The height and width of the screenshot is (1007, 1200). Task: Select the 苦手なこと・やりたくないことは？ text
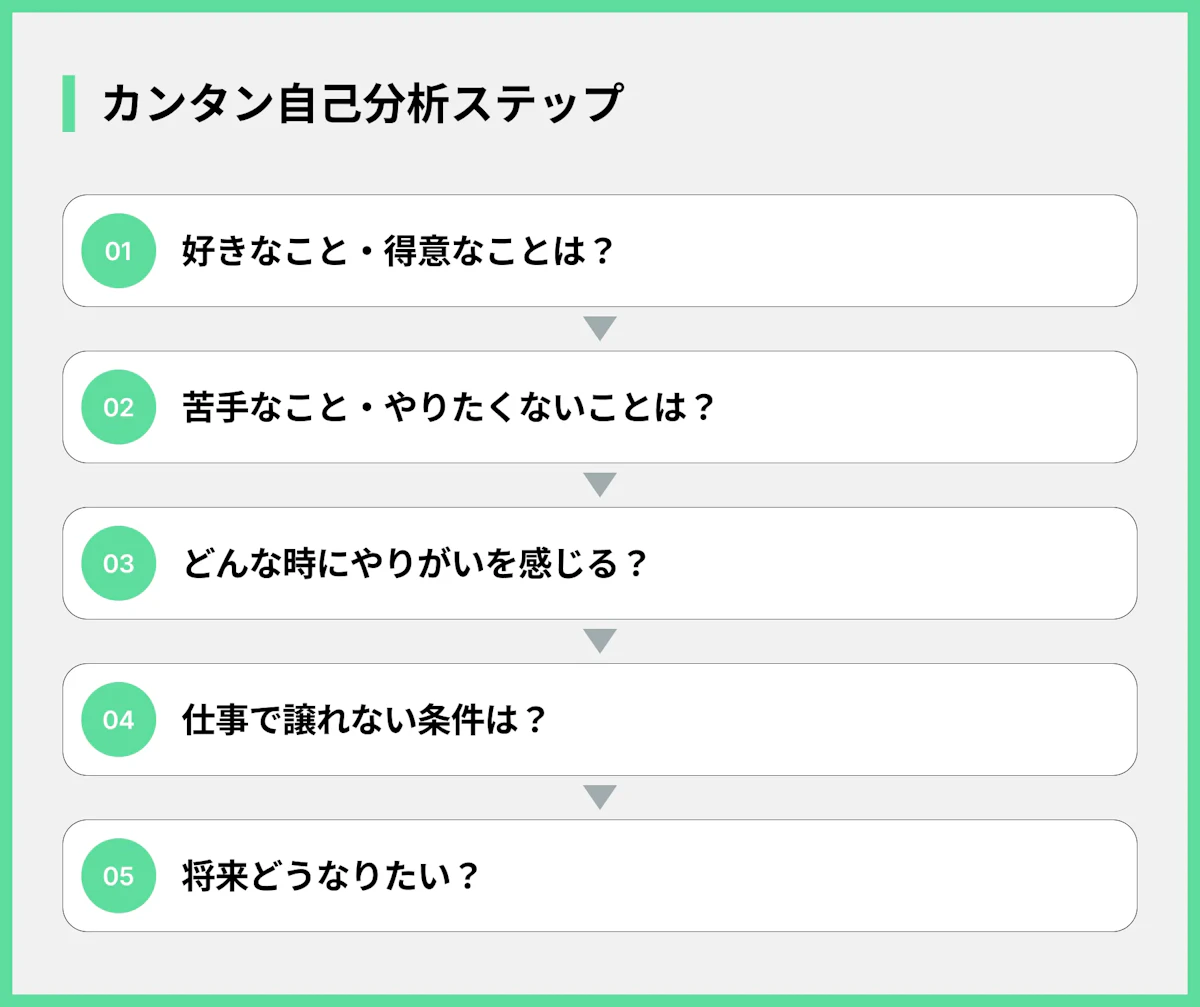pyautogui.click(x=450, y=407)
